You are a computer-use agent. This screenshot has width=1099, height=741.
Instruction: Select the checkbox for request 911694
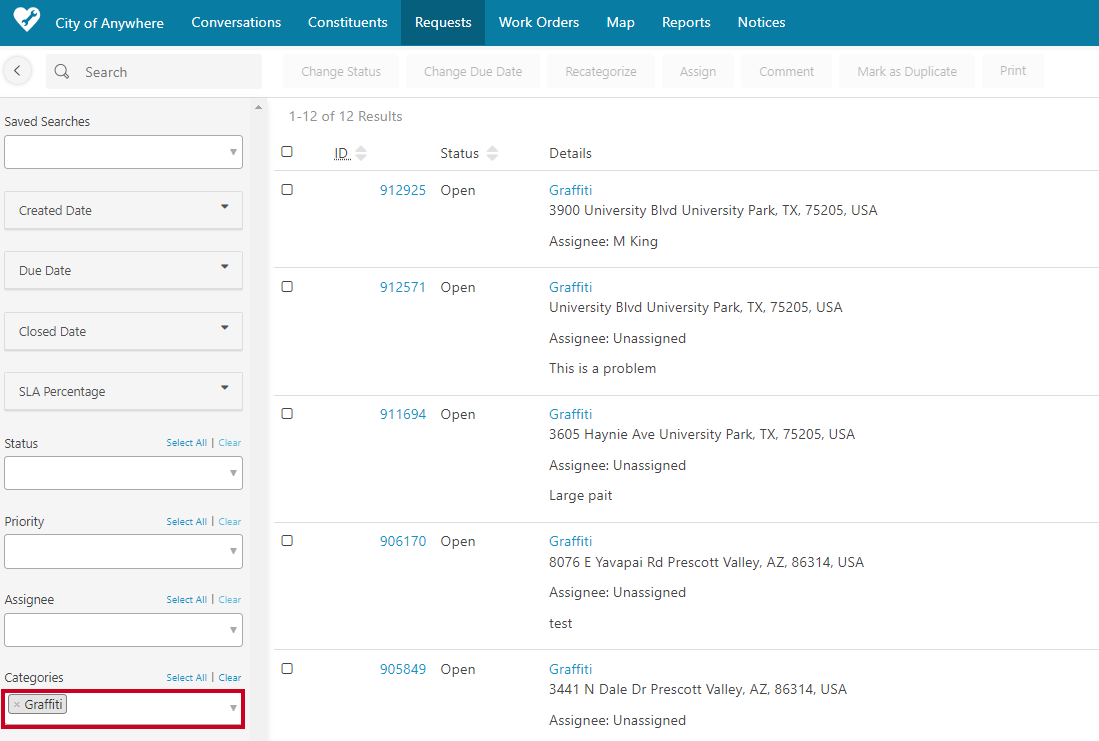287,414
